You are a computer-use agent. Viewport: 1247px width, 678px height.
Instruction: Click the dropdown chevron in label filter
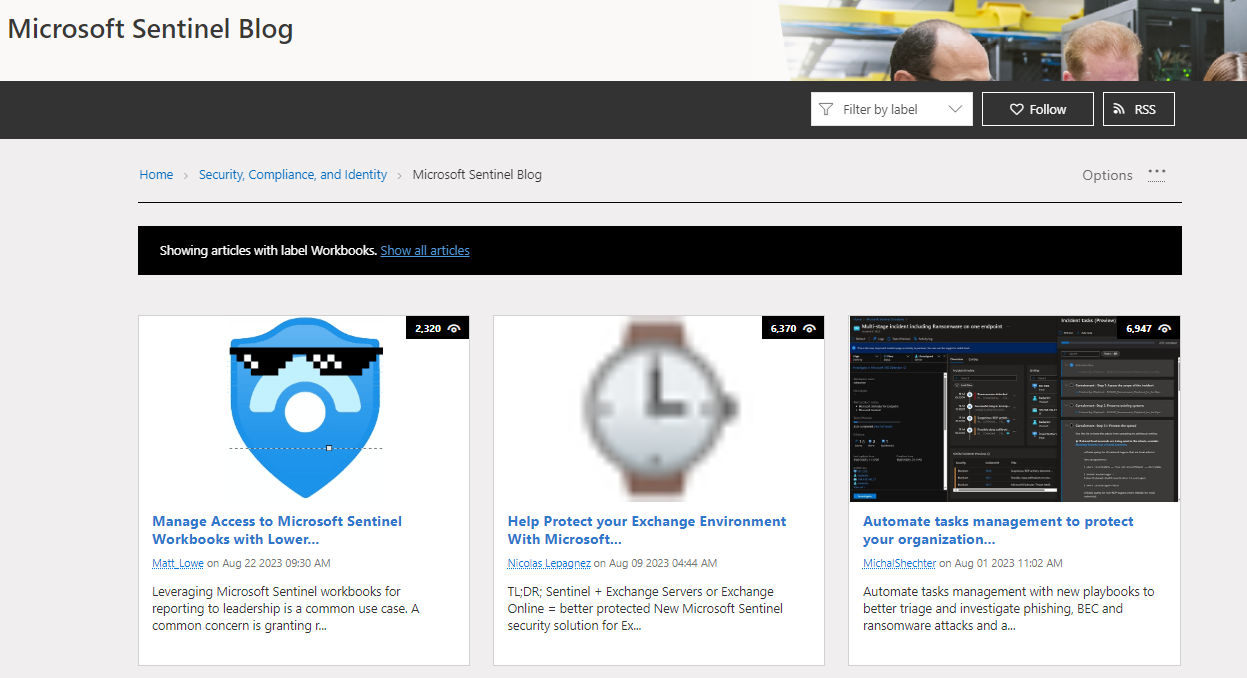955,110
